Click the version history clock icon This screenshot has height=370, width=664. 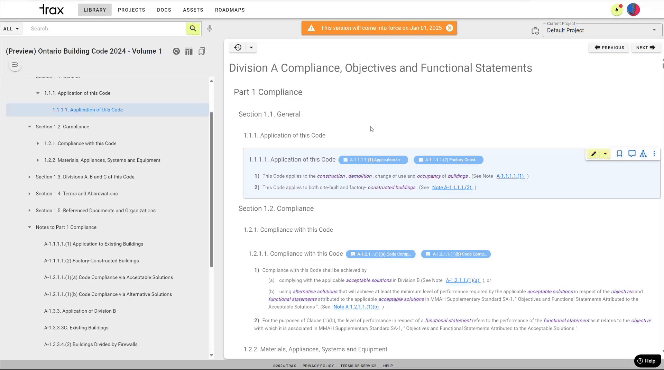[x=238, y=47]
